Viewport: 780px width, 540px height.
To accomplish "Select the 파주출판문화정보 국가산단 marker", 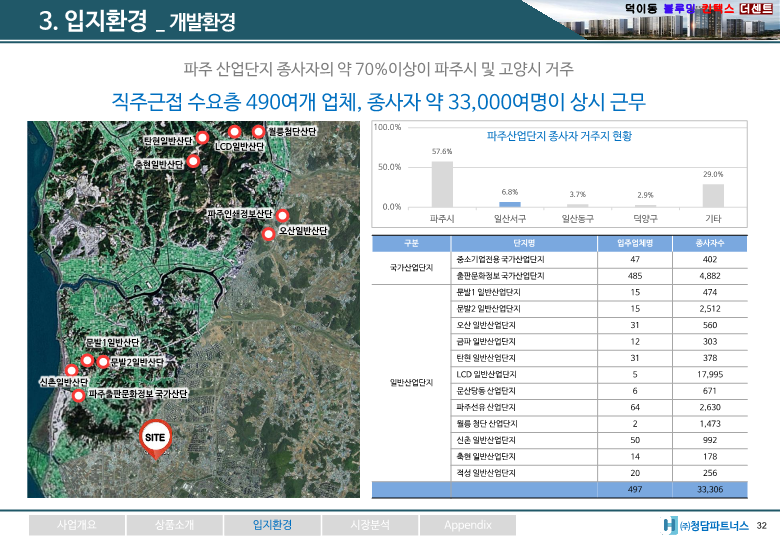I will 78,395.
